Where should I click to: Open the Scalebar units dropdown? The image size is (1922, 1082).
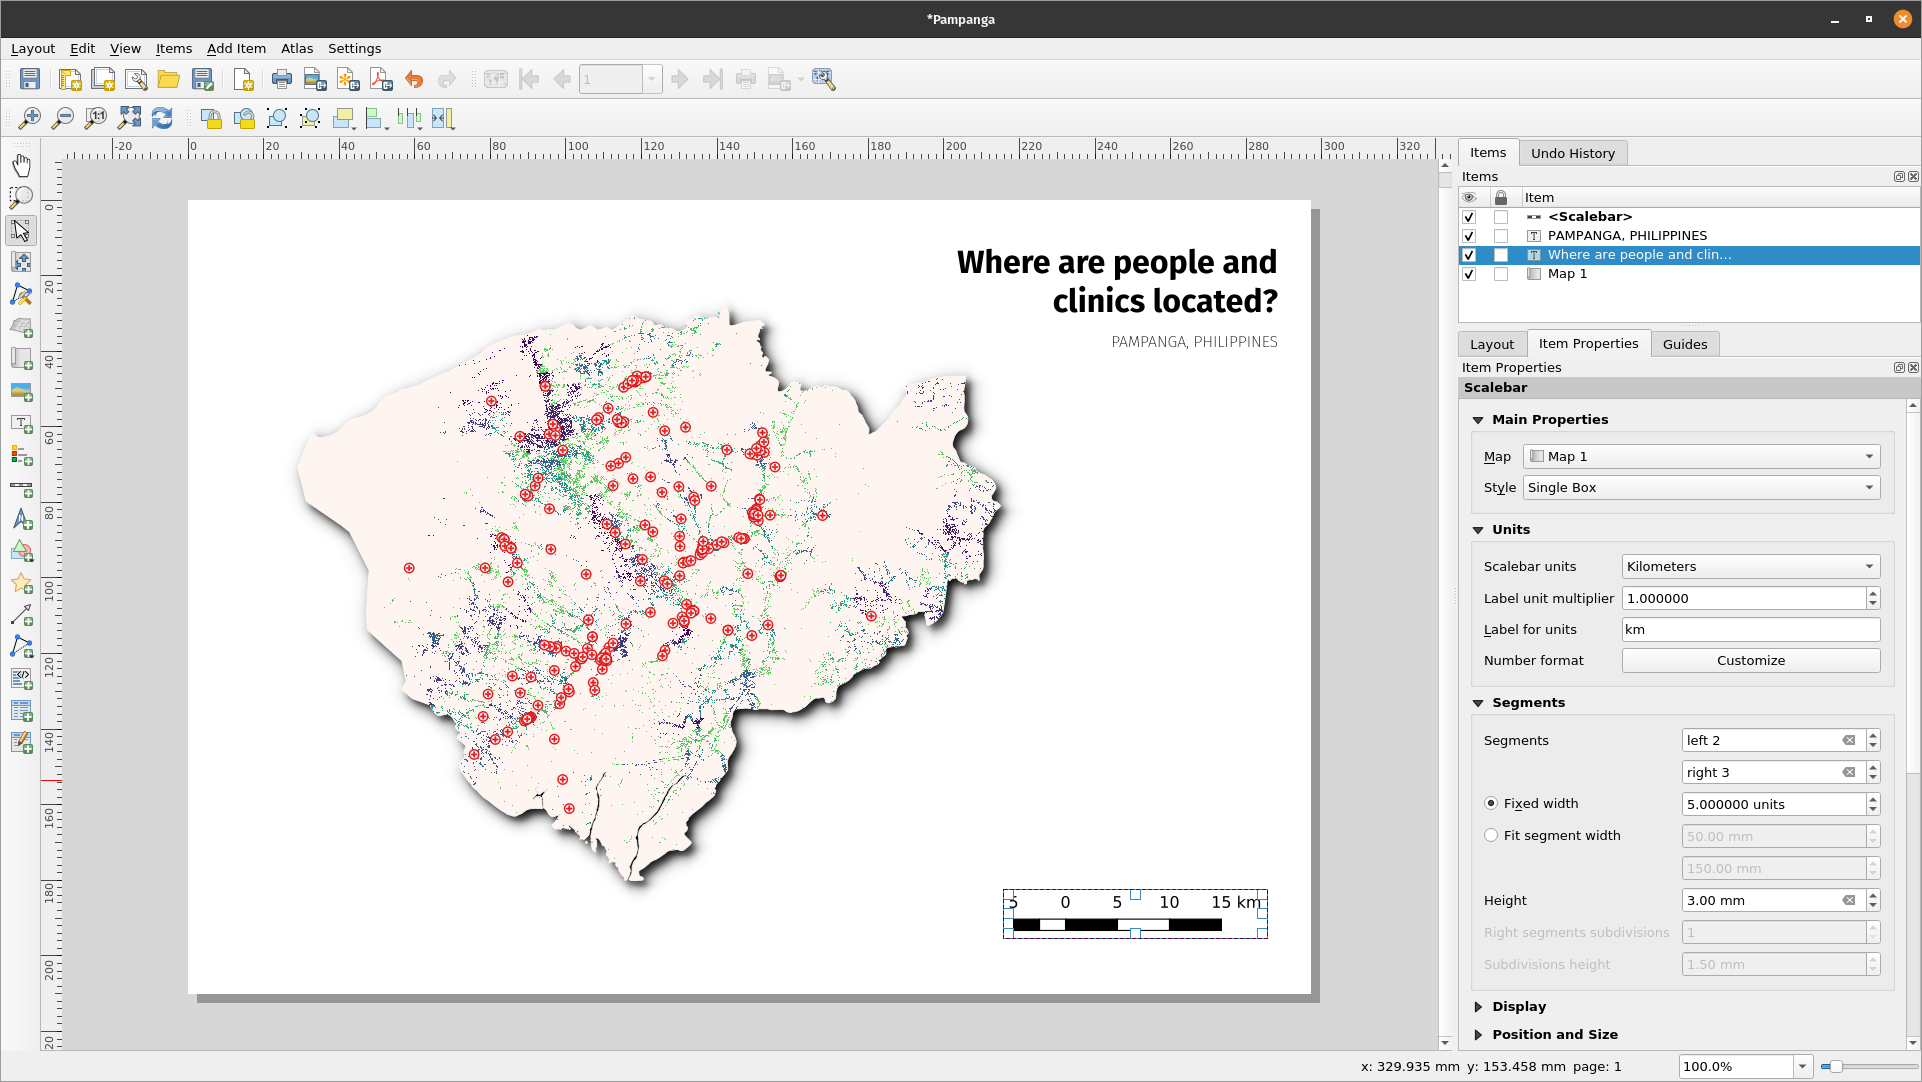(x=1750, y=566)
